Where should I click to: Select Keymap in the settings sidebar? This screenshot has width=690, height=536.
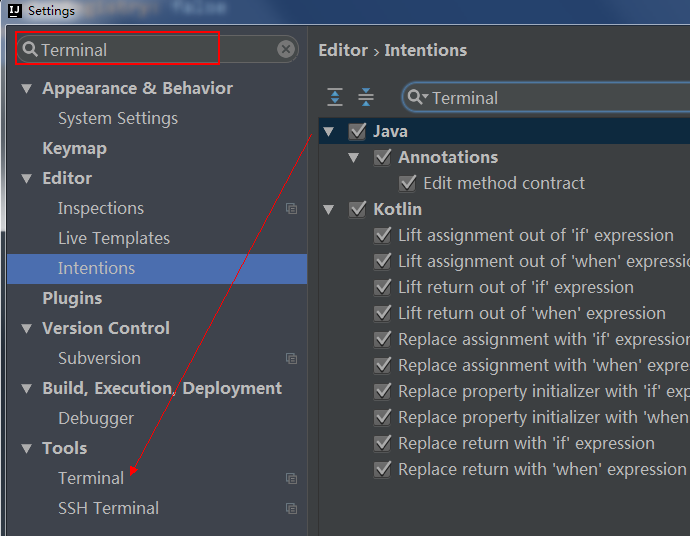[74, 148]
